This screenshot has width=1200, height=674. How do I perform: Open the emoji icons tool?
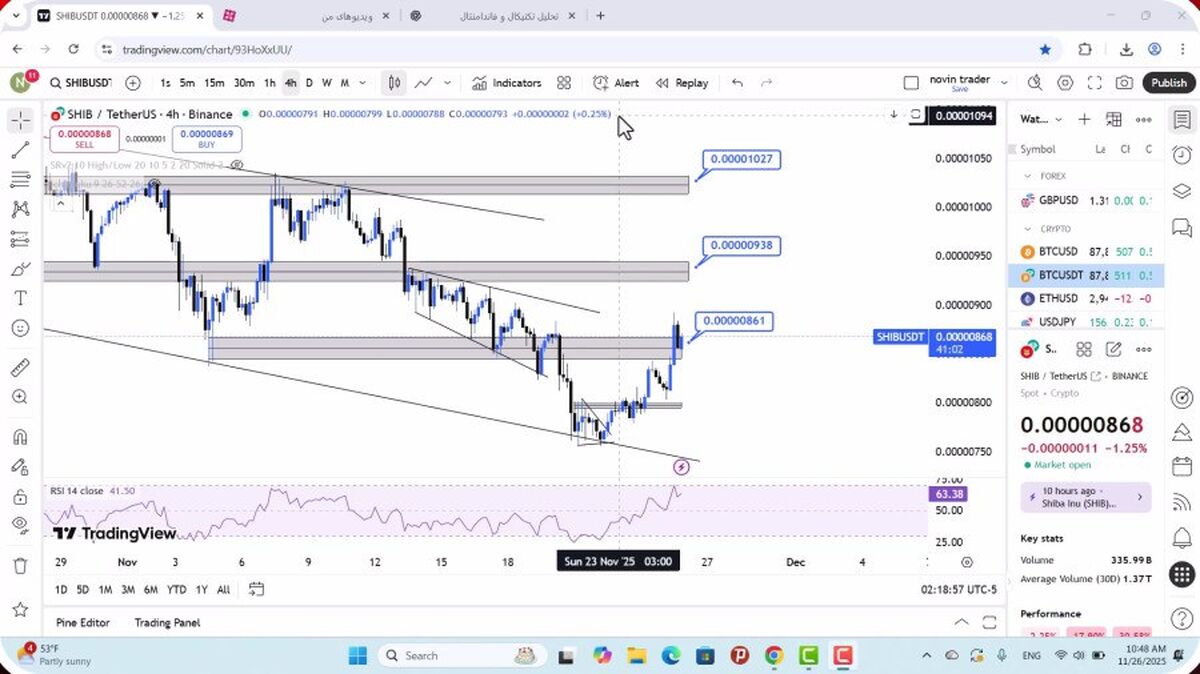pyautogui.click(x=20, y=328)
